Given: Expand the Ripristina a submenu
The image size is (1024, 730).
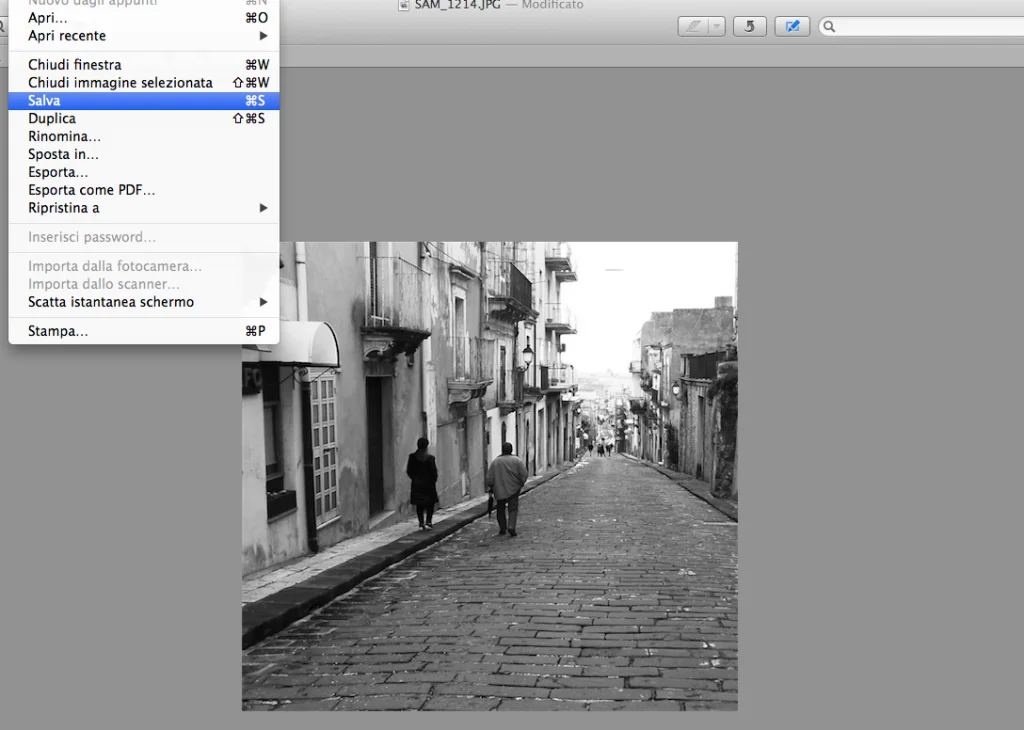Looking at the screenshot, I should point(64,209).
